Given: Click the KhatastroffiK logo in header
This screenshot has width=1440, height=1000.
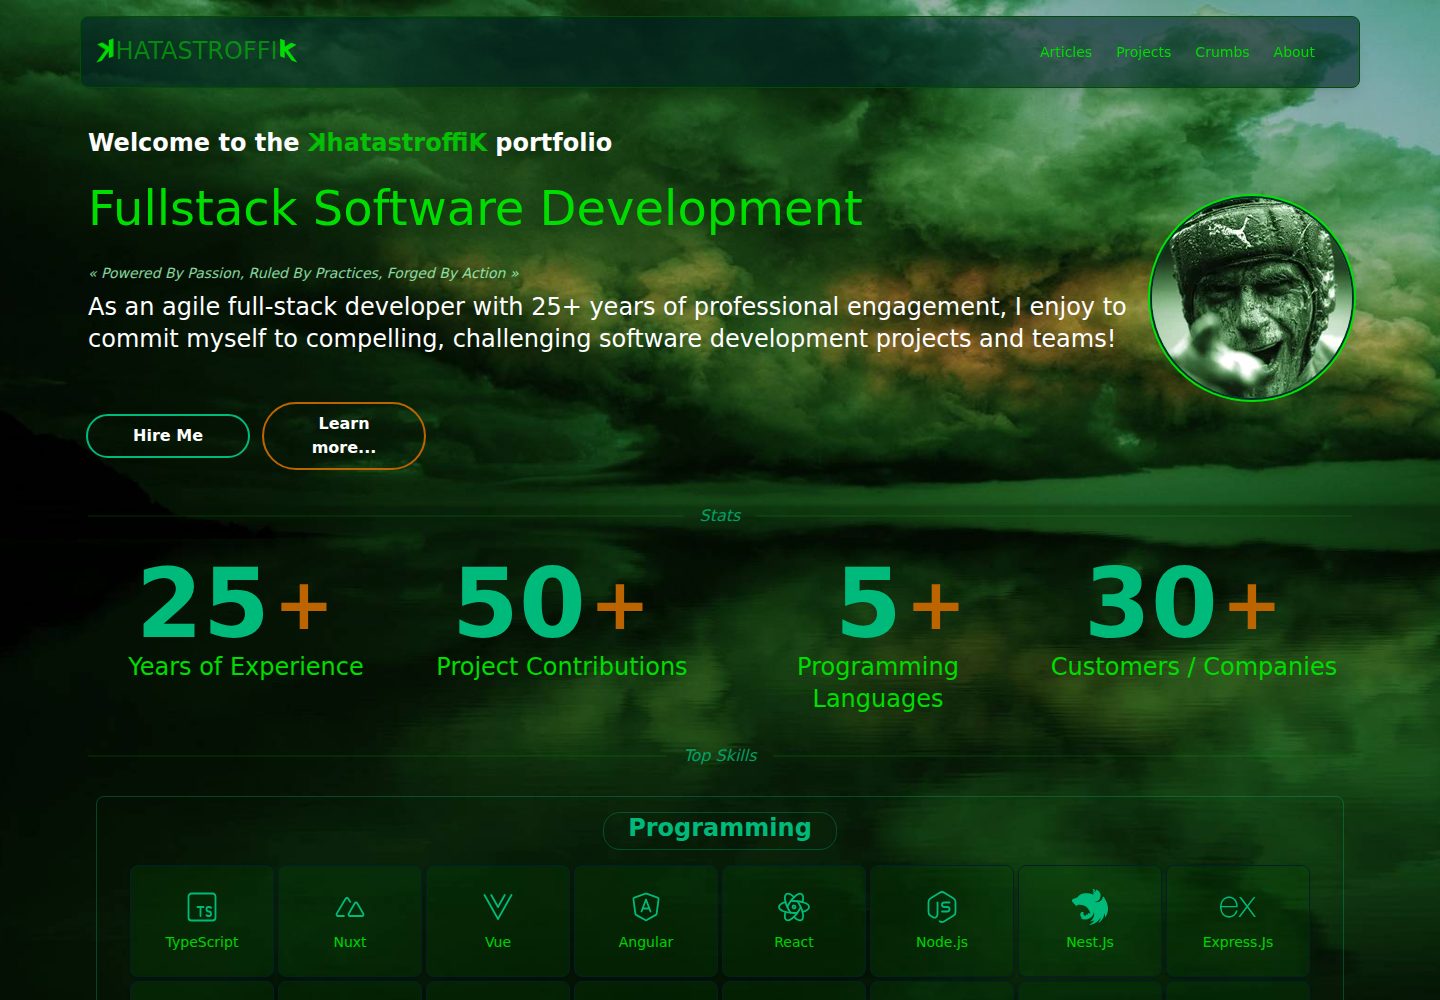Looking at the screenshot, I should pos(197,50).
